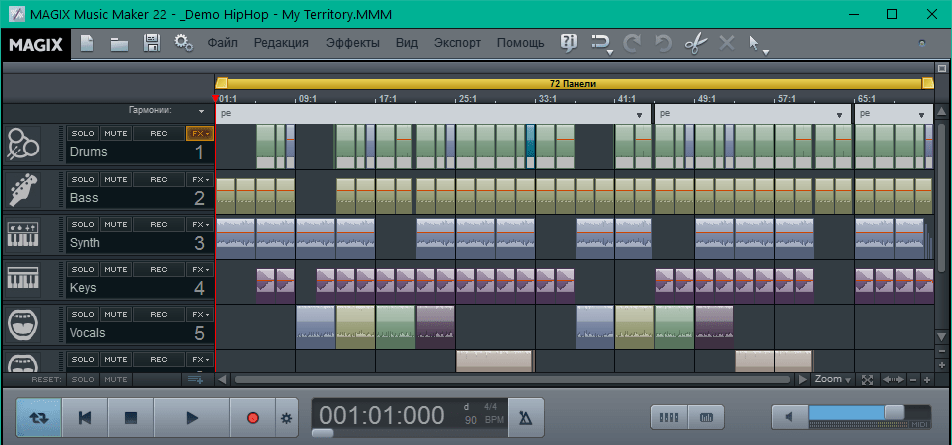The height and width of the screenshot is (445, 952).
Task: Open the Редакция menu
Action: tap(281, 43)
